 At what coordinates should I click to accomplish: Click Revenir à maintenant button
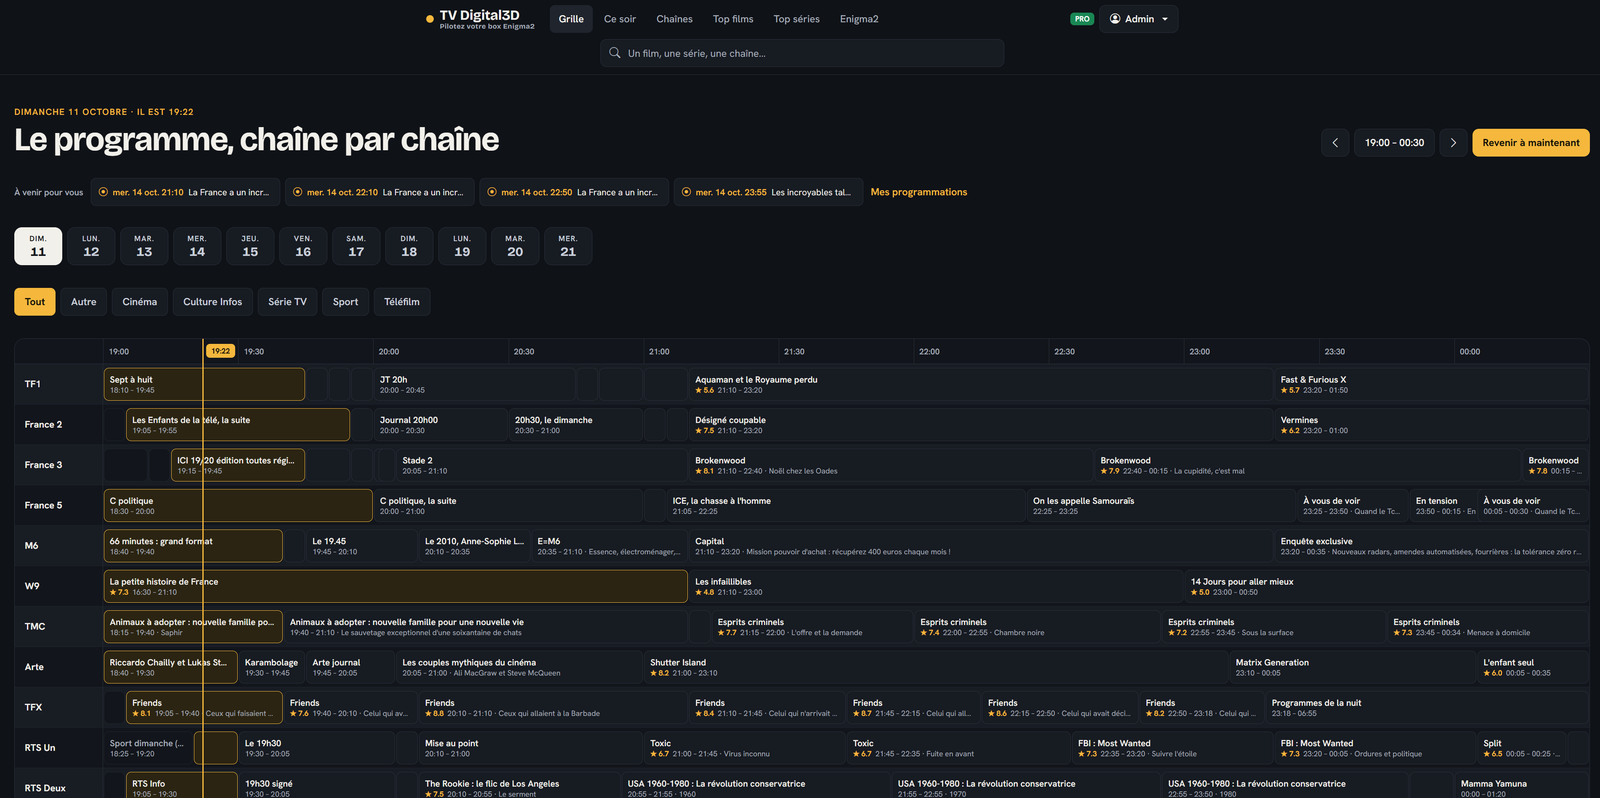point(1530,143)
